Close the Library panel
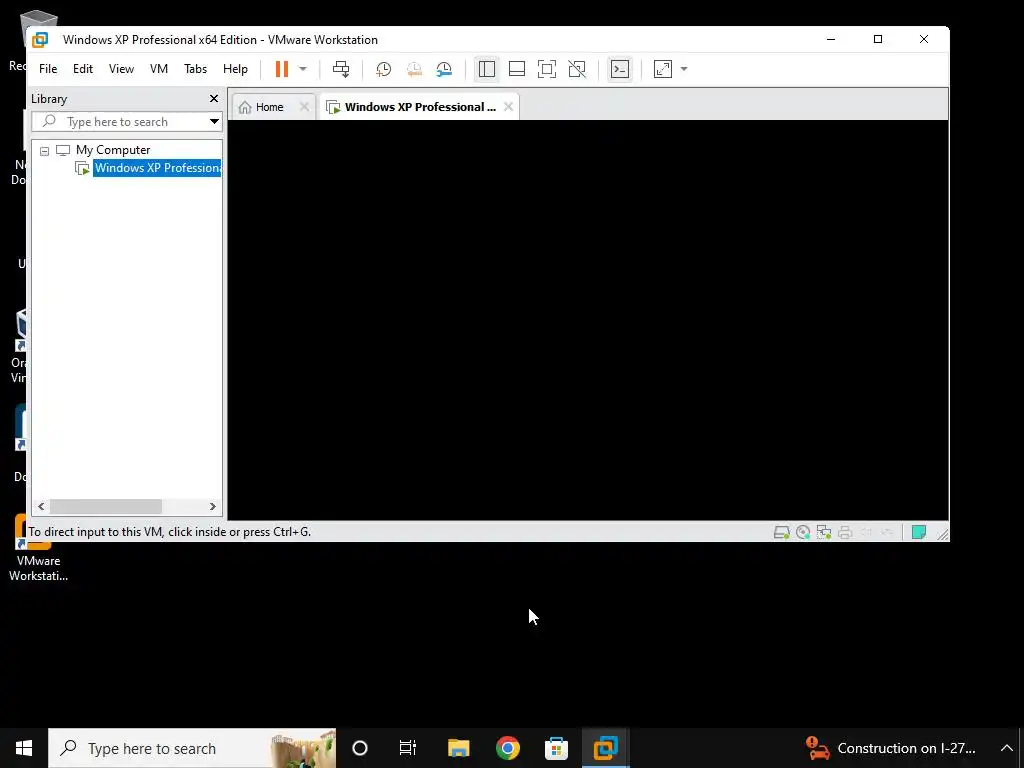This screenshot has height=768, width=1024. coord(214,99)
